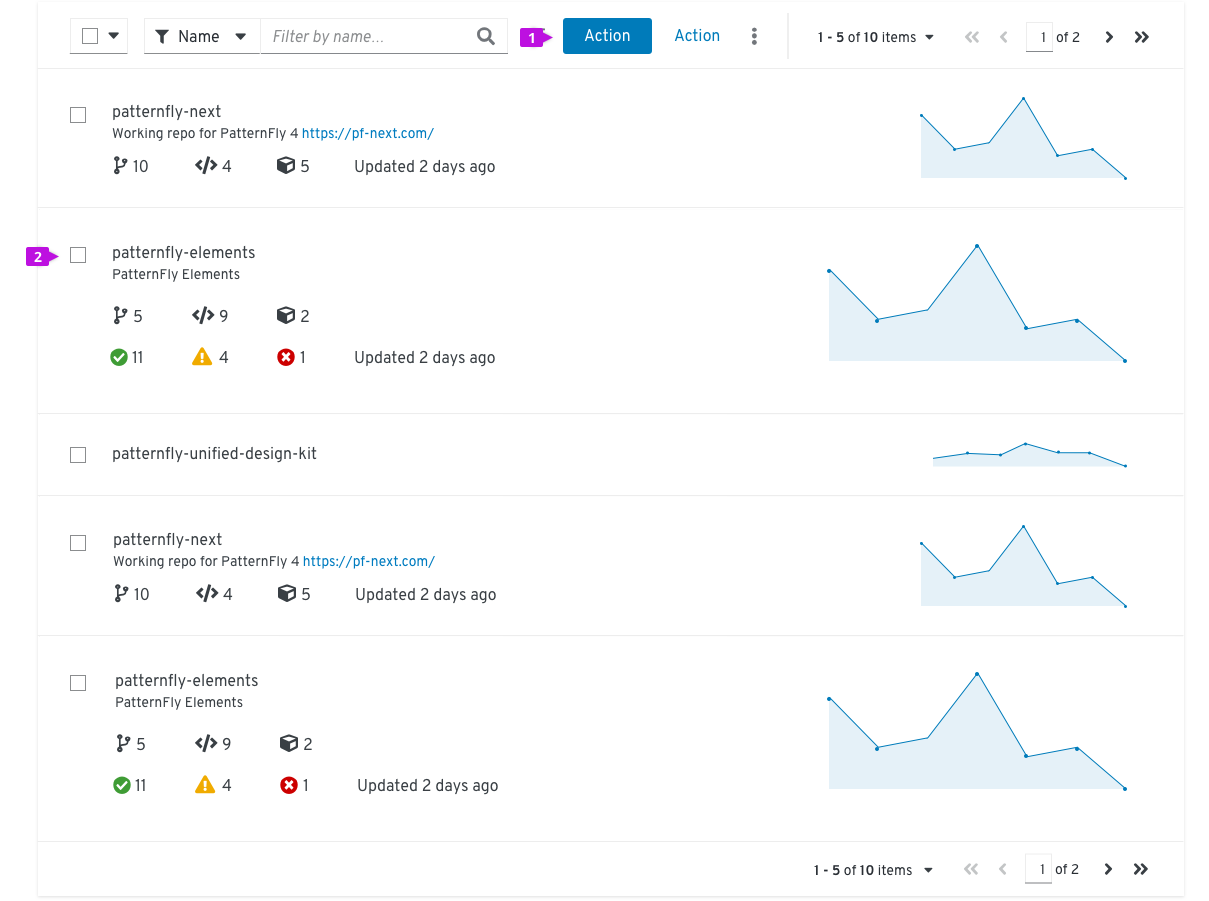
Task: Click the yellow warning triangle in the first patternfly-elements row
Action: click(202, 357)
